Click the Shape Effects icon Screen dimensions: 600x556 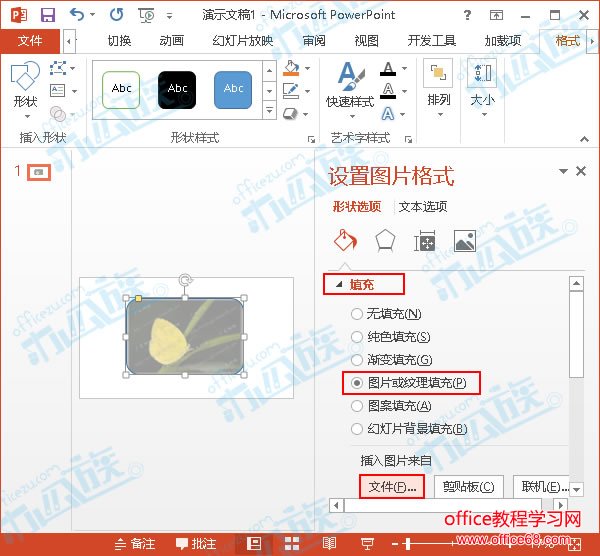290,114
